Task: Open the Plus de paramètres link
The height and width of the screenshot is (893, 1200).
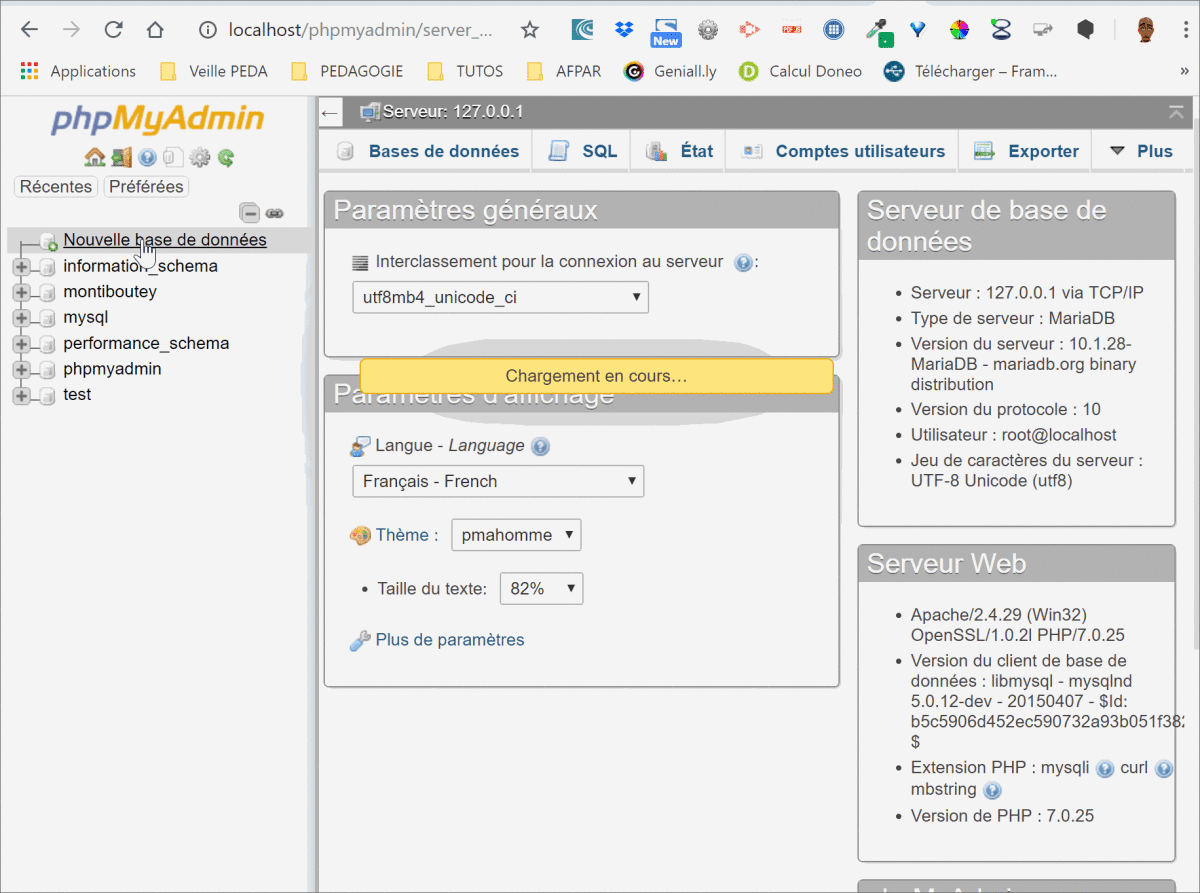Action: (450, 640)
